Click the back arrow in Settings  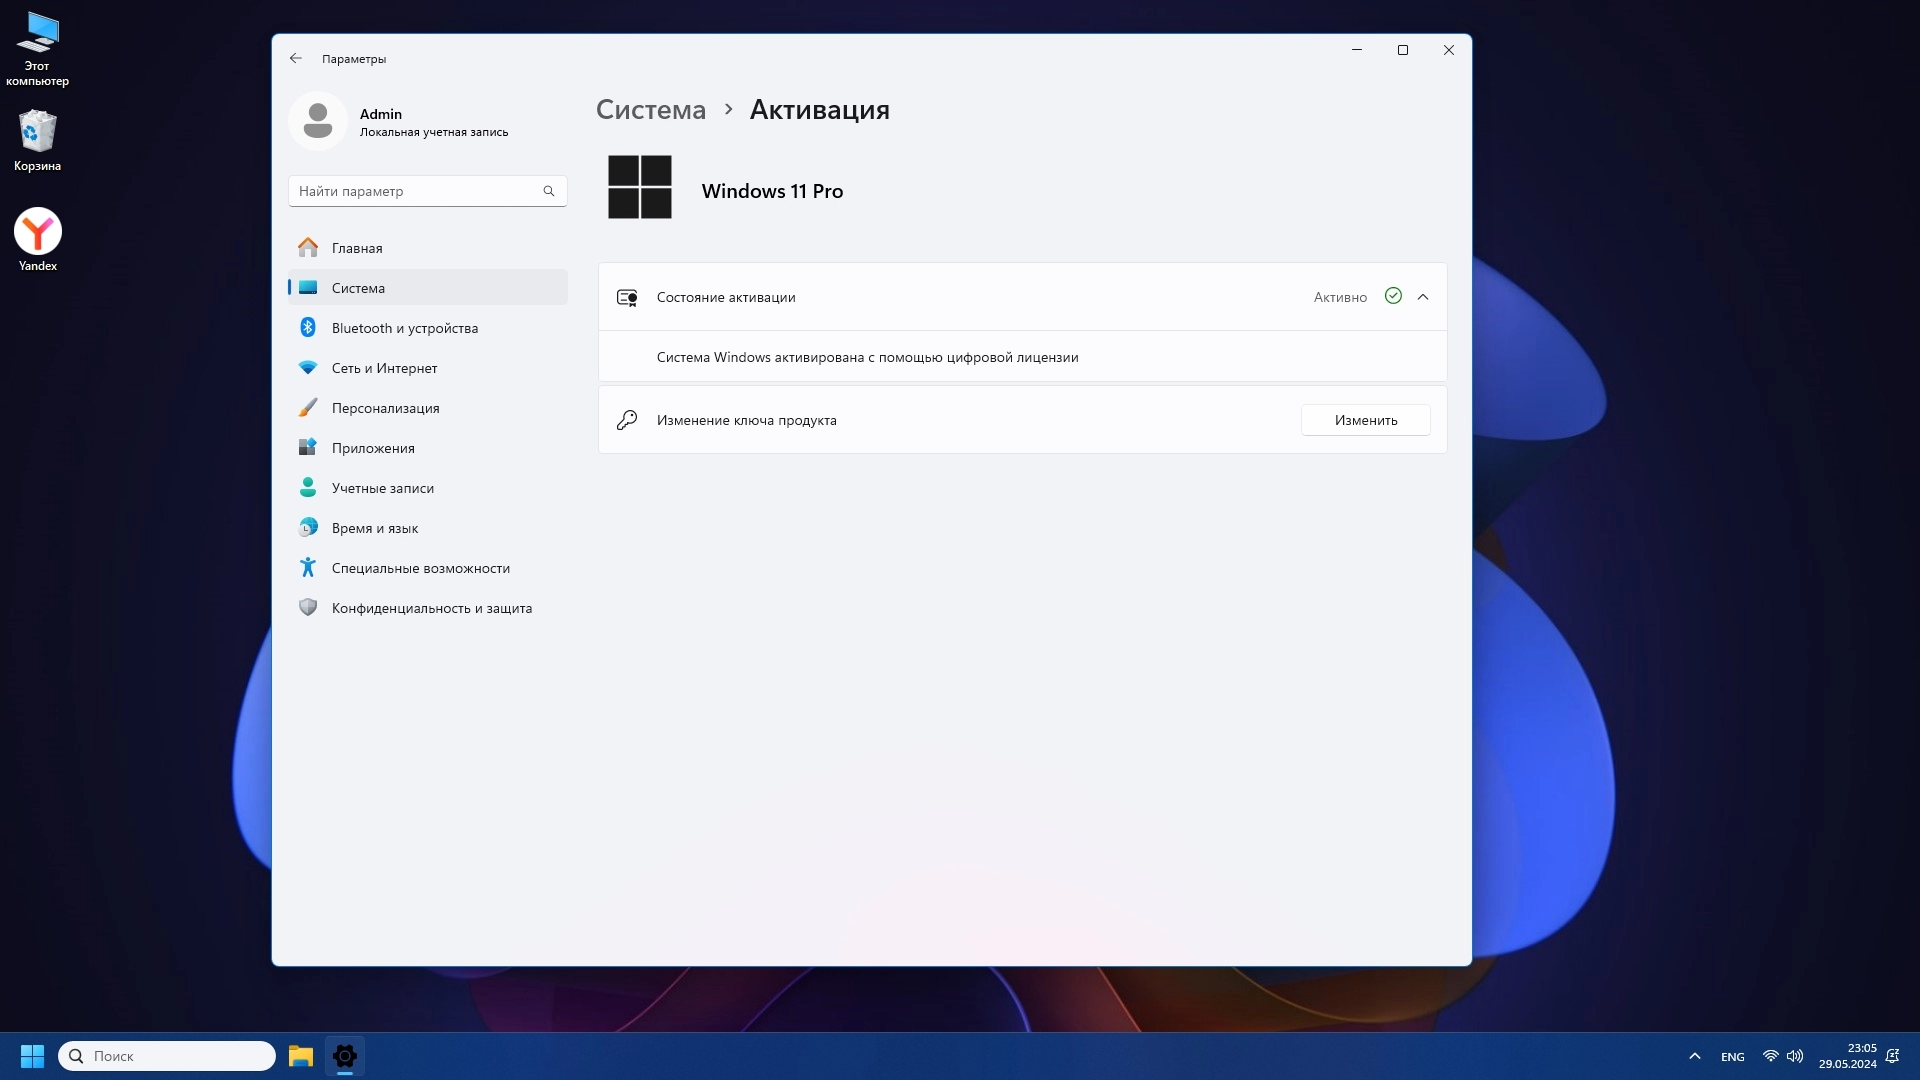pyautogui.click(x=296, y=59)
